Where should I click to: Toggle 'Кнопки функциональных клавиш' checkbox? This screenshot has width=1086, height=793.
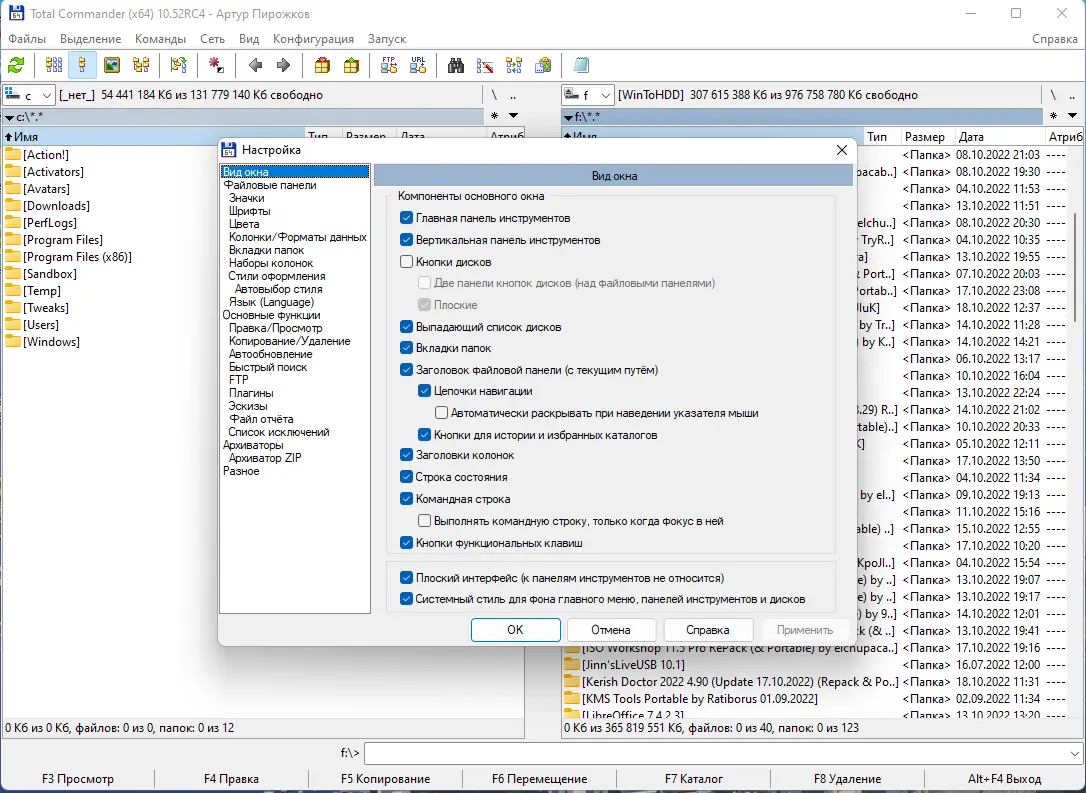(x=407, y=543)
